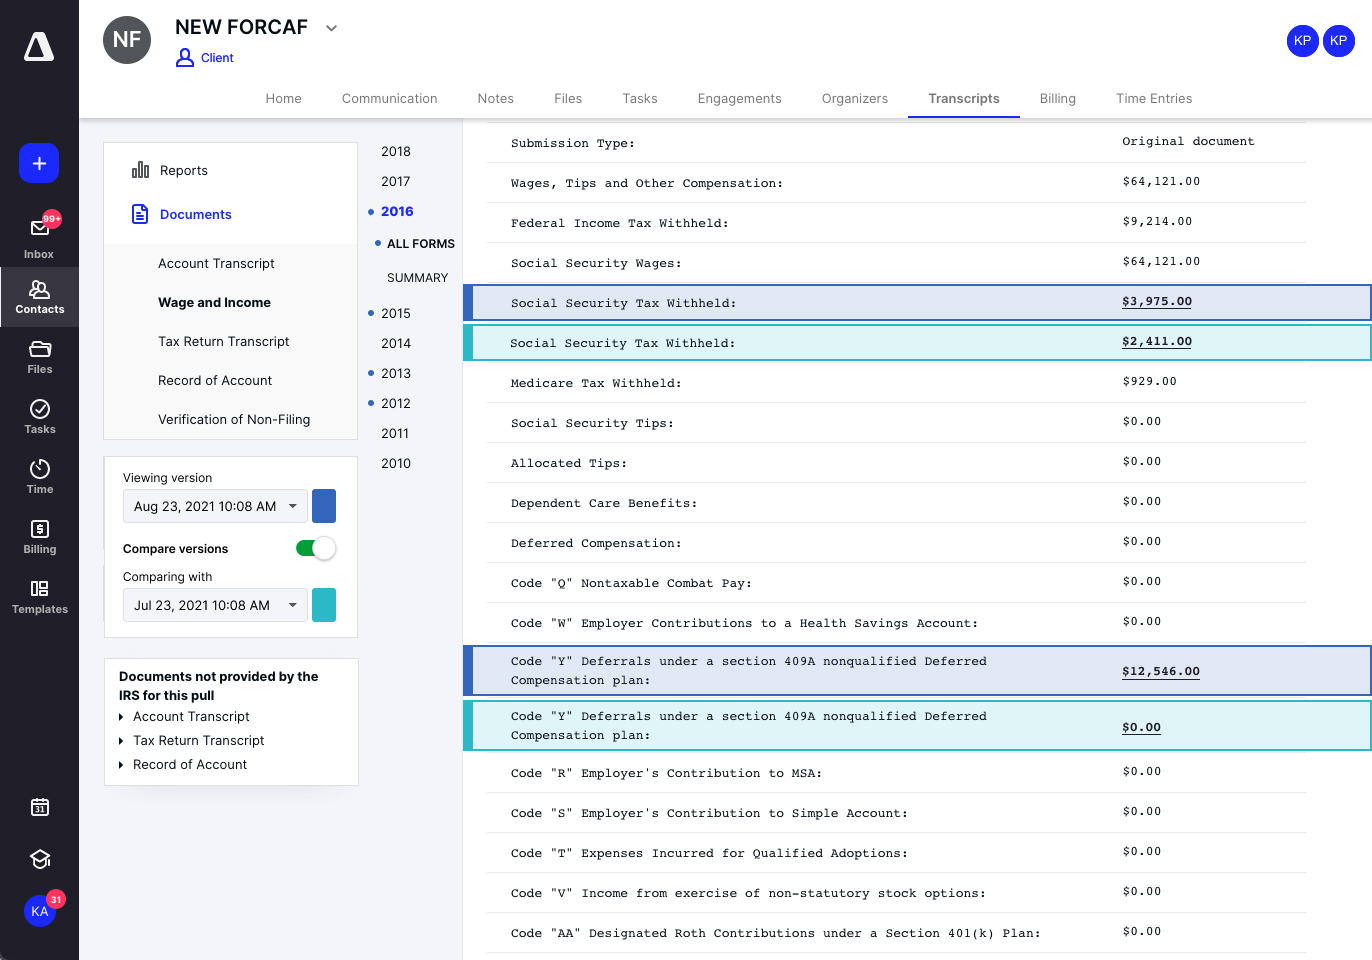Open the Organizers tab
The width and height of the screenshot is (1372, 960).
tap(854, 98)
